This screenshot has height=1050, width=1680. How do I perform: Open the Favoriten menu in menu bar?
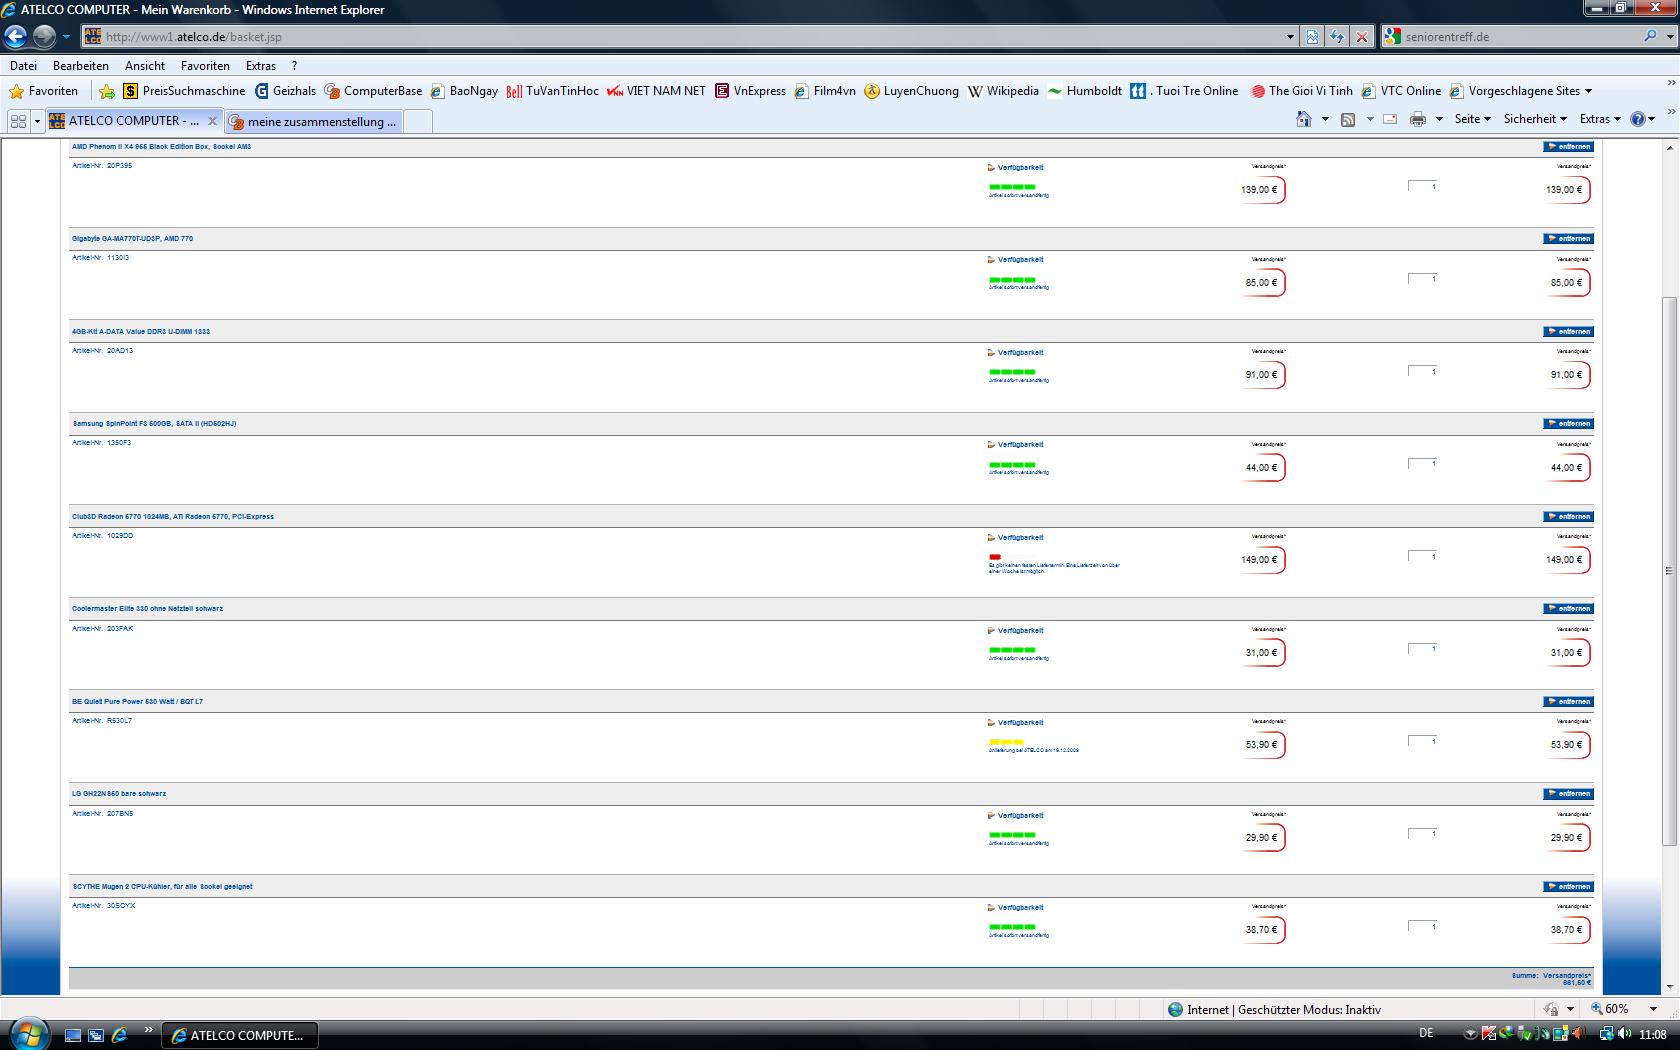(x=205, y=66)
